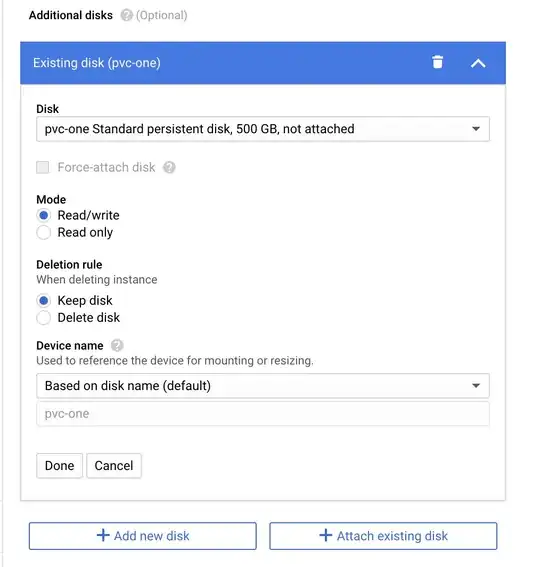Click the help icon beside Device name
Image resolution: width=540 pixels, height=567 pixels.
[117, 346]
